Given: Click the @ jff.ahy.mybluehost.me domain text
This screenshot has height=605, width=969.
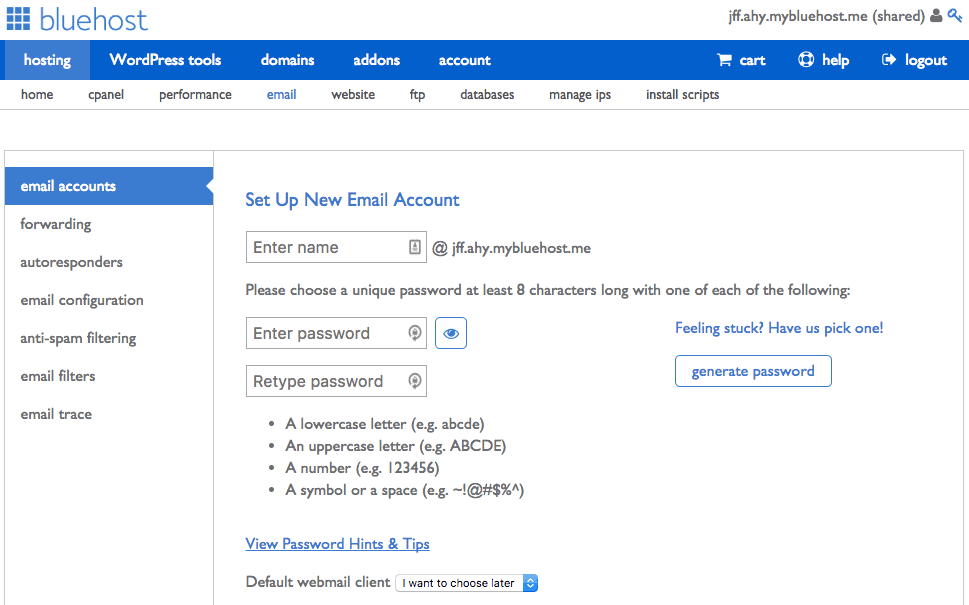Looking at the screenshot, I should 511,248.
